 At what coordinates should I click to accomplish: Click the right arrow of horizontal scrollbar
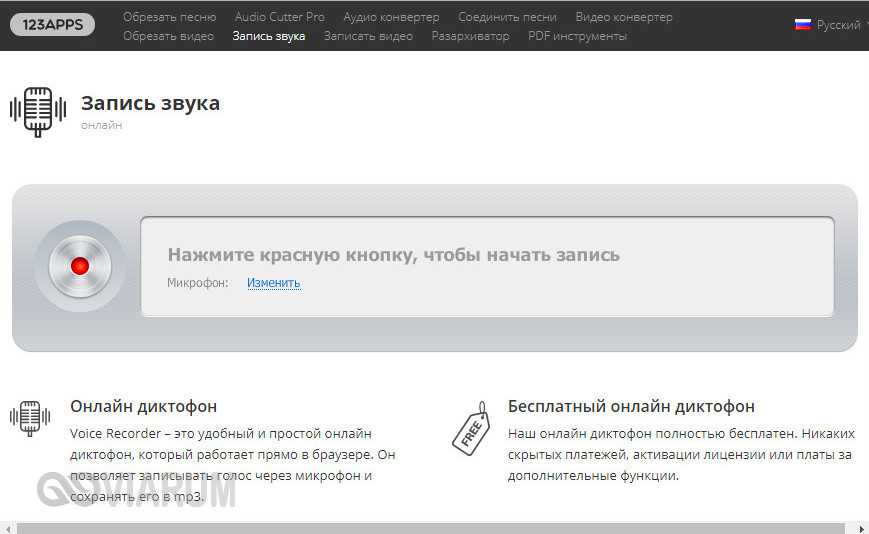(x=862, y=527)
